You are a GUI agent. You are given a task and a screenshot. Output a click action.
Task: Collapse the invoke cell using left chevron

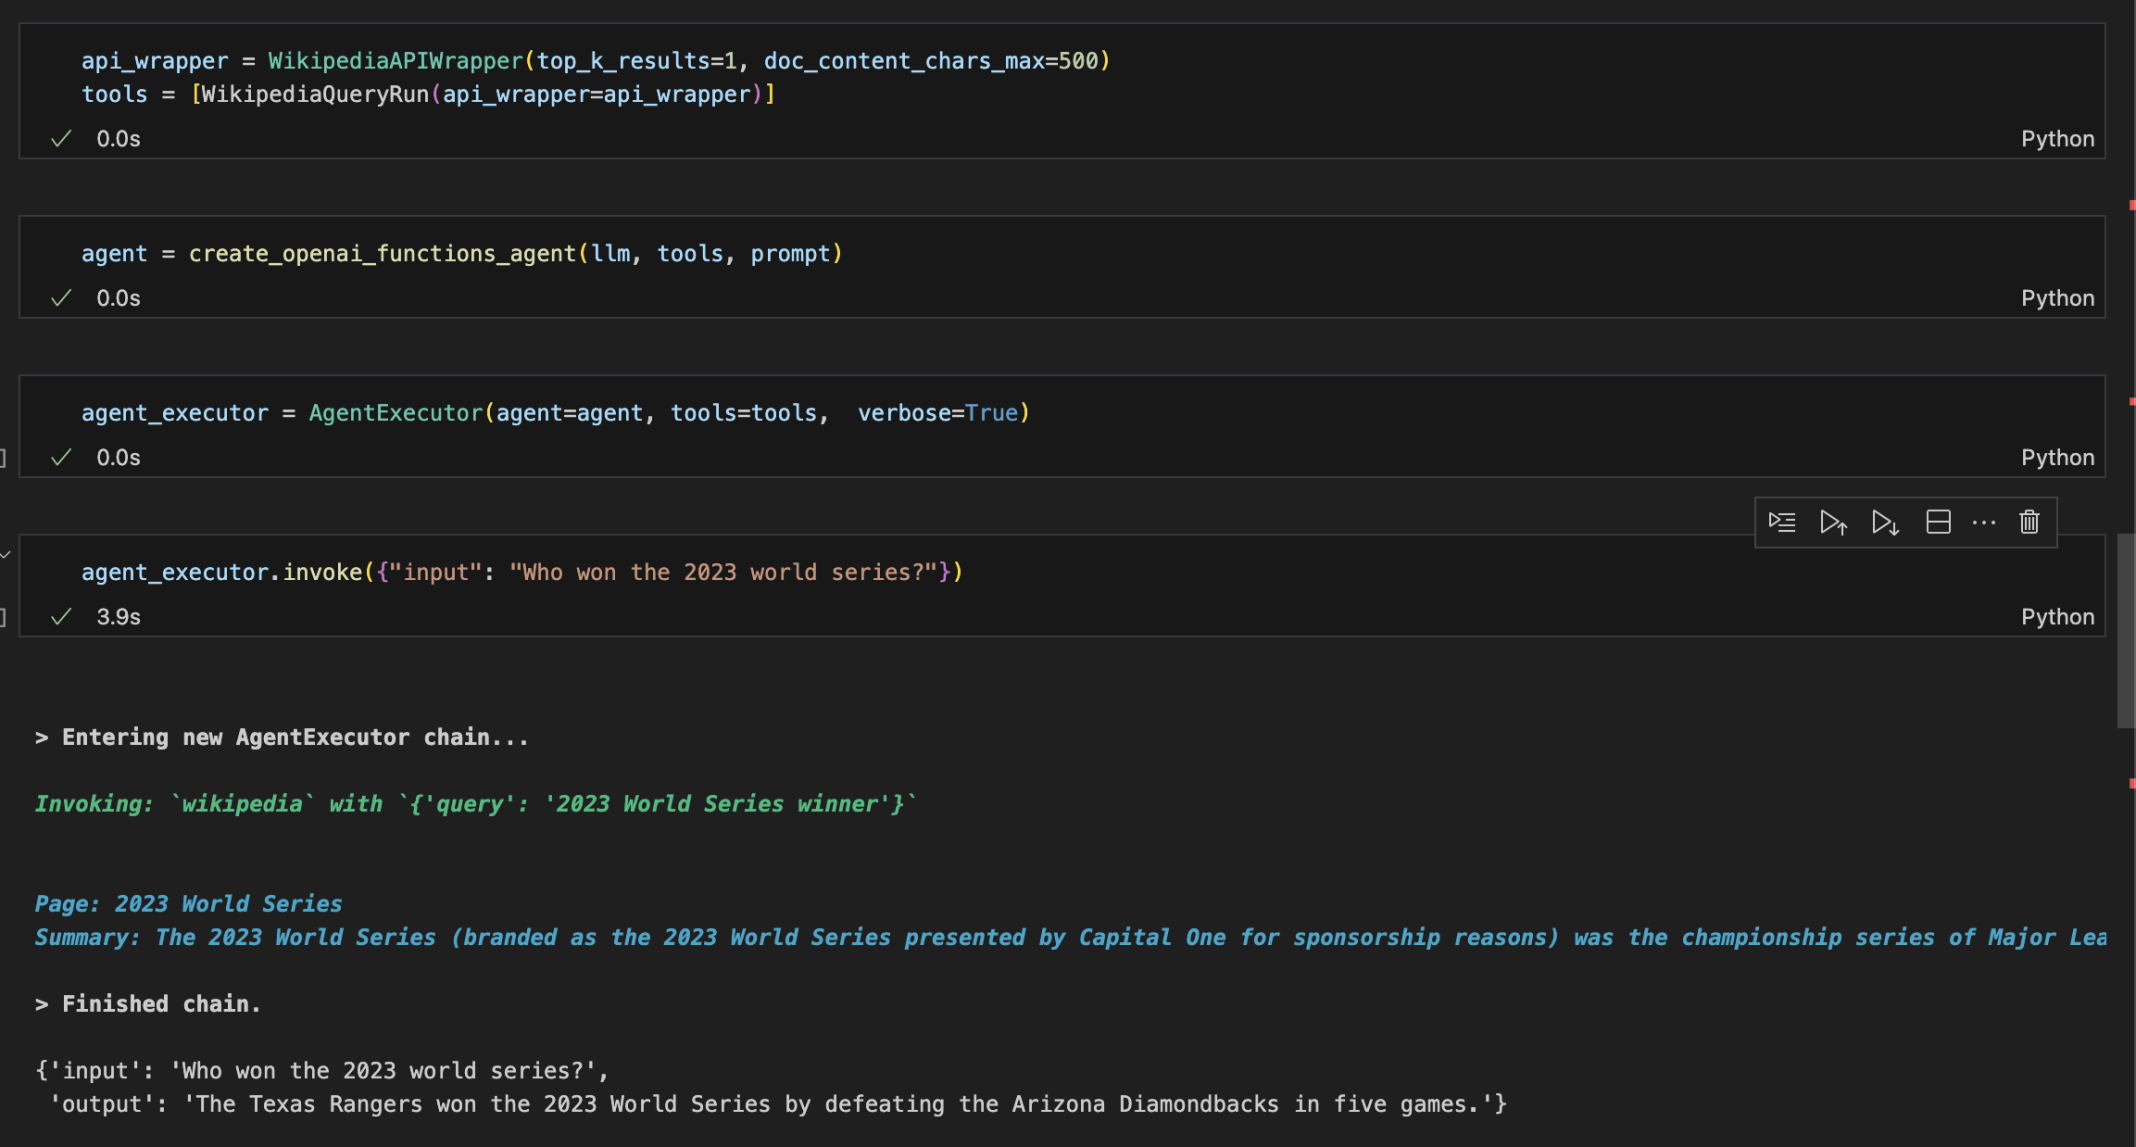[x=6, y=553]
